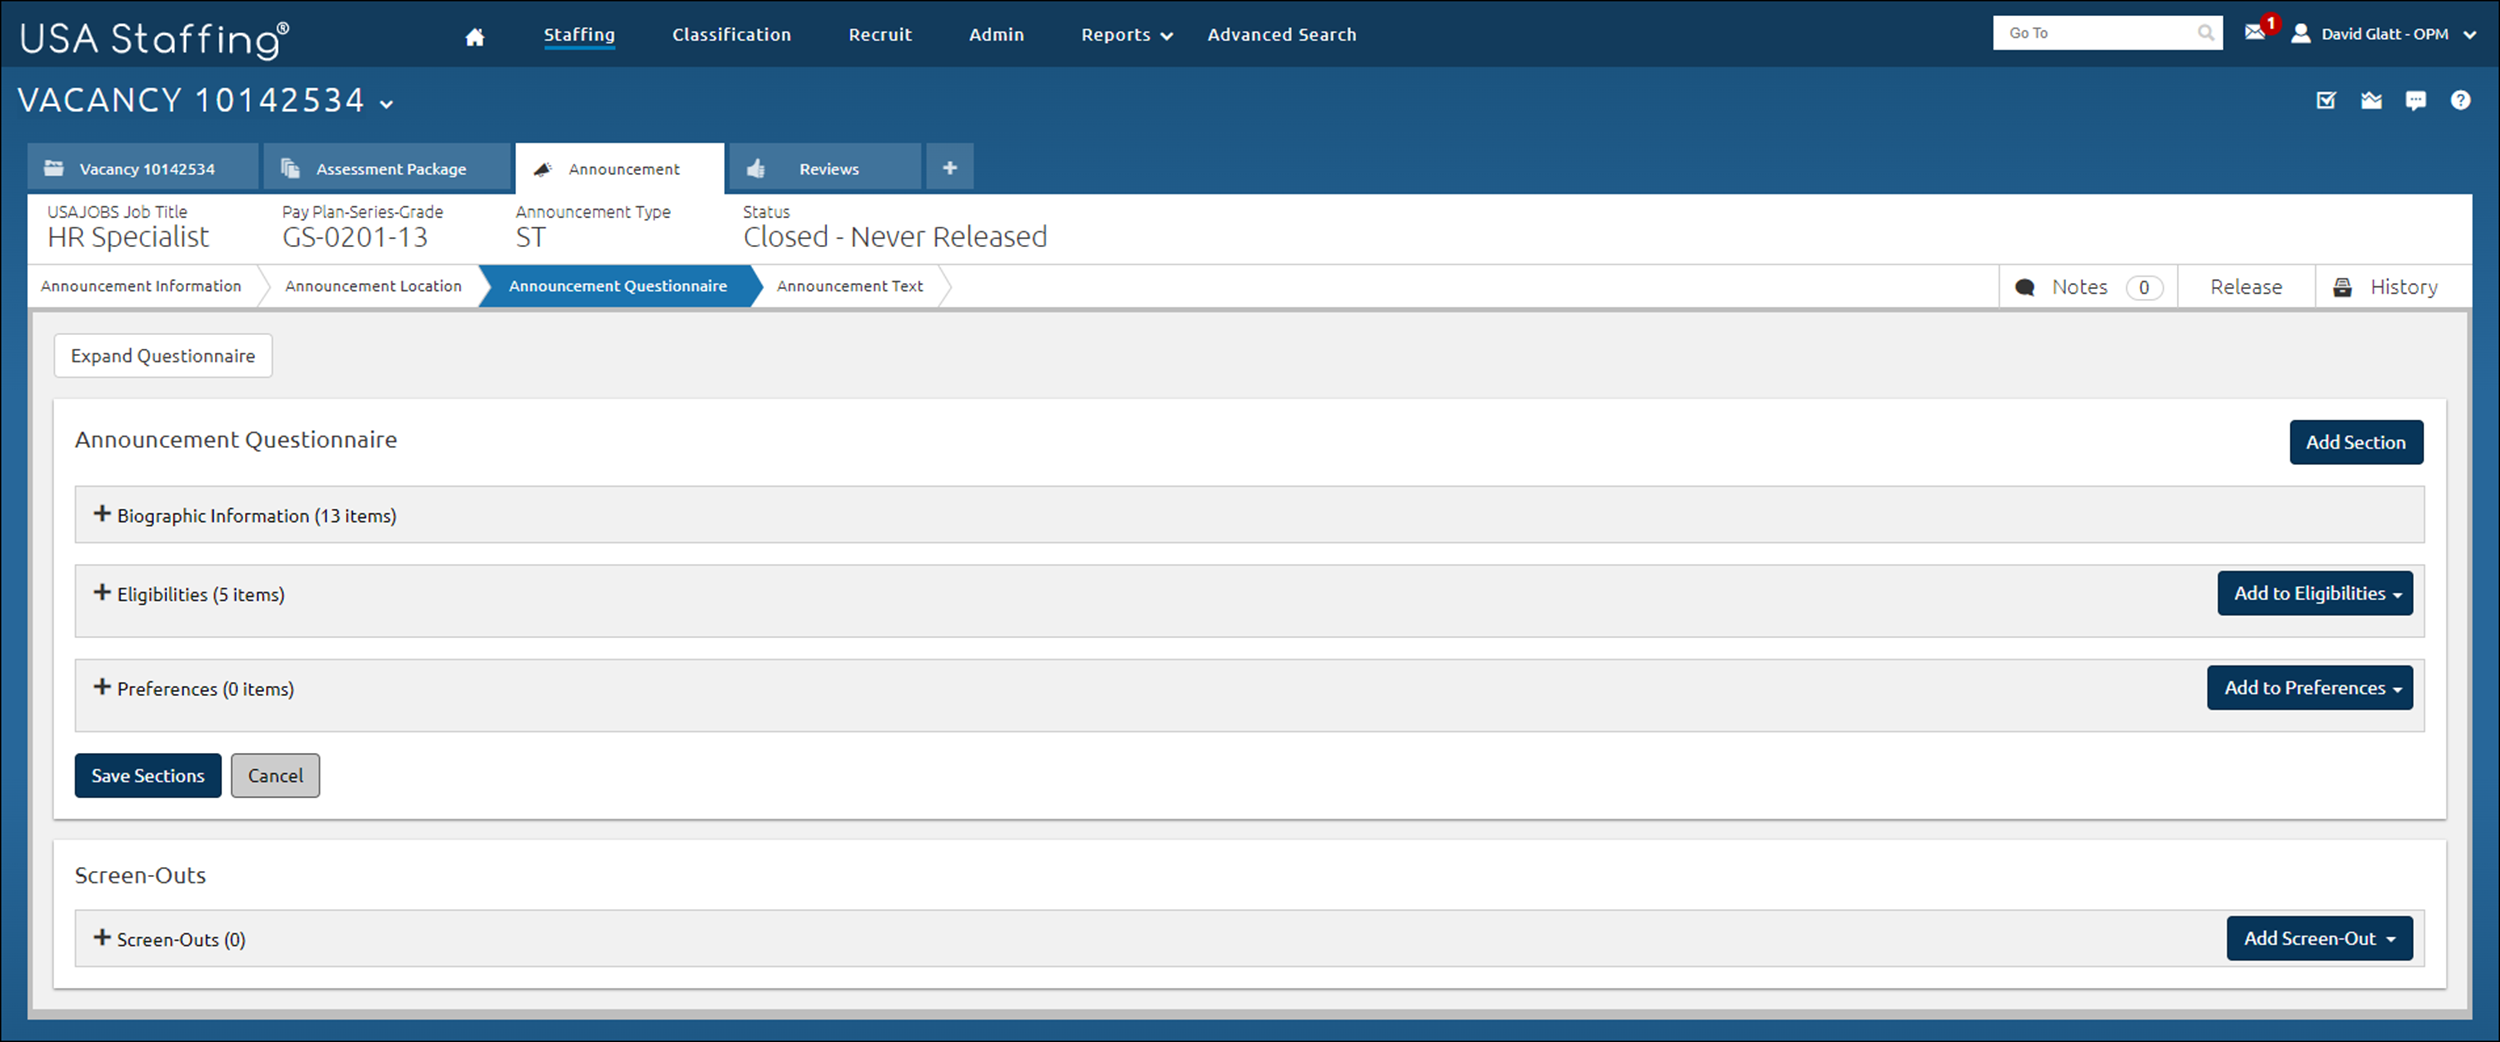Go to Announcement Information step
Image resolution: width=2500 pixels, height=1042 pixels.
tap(141, 286)
